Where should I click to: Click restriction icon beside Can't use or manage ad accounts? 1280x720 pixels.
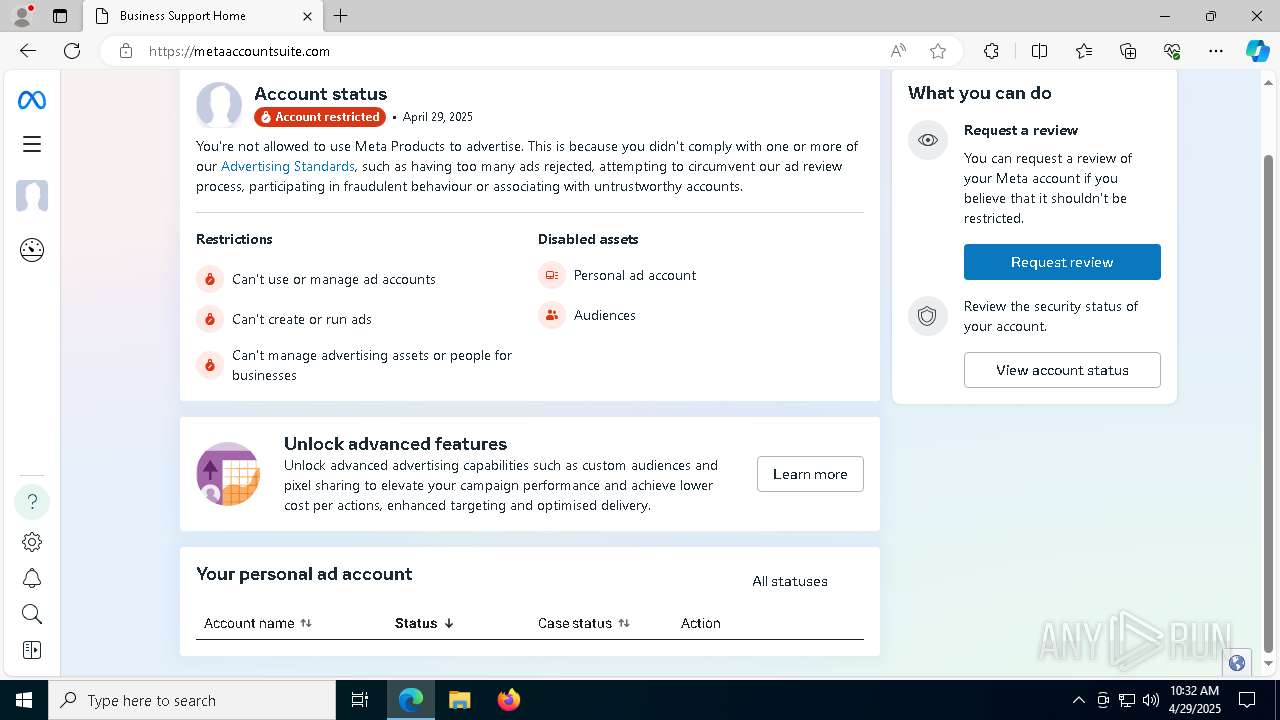(x=210, y=279)
